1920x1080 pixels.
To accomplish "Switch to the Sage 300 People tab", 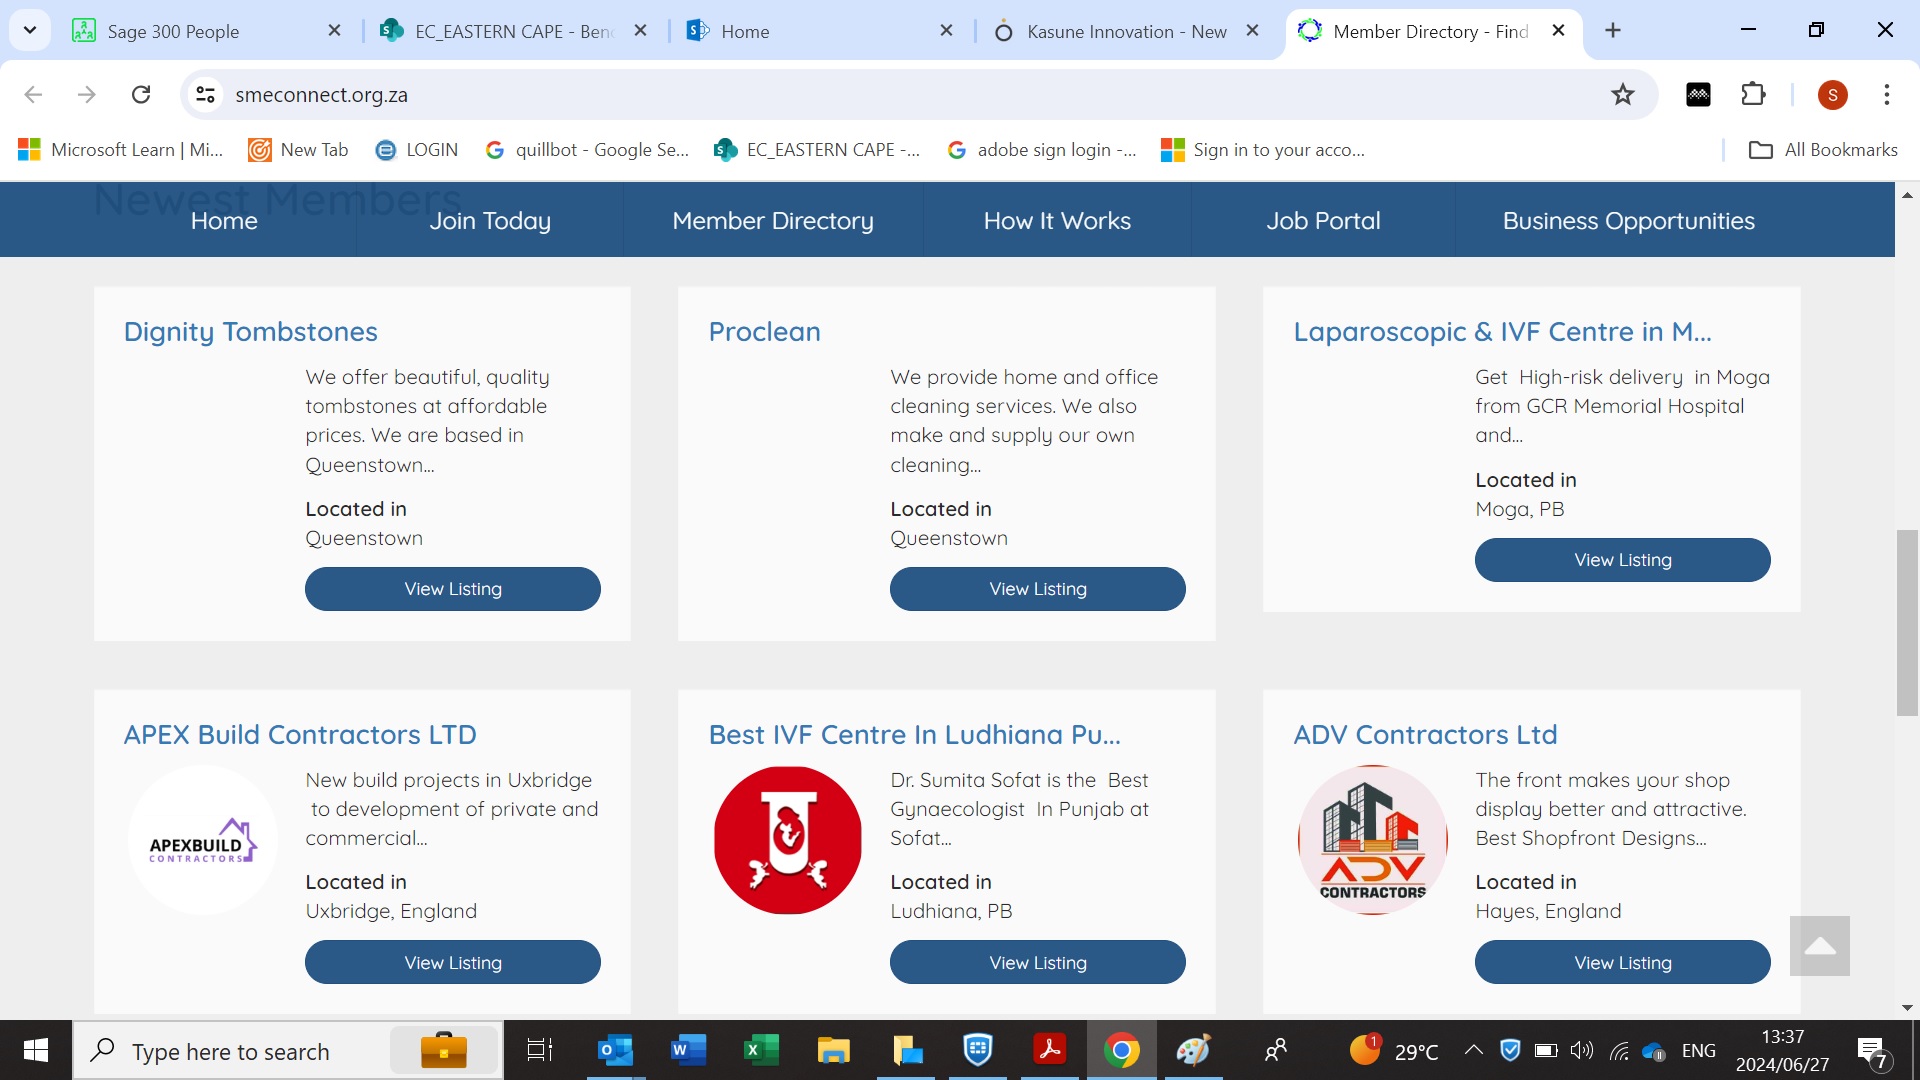I will (174, 31).
